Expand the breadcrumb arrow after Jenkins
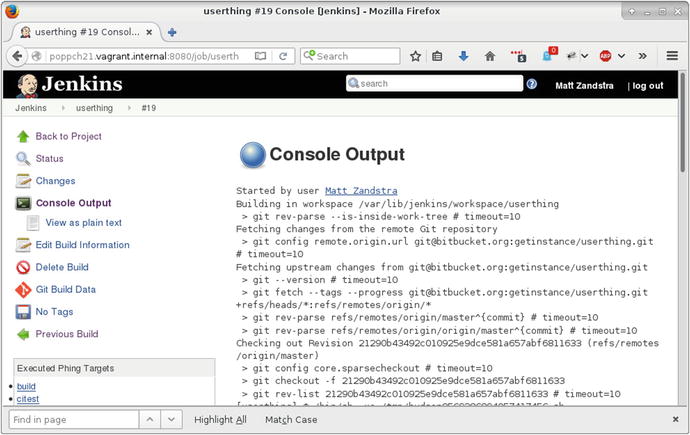The image size is (690, 435). 63,108
